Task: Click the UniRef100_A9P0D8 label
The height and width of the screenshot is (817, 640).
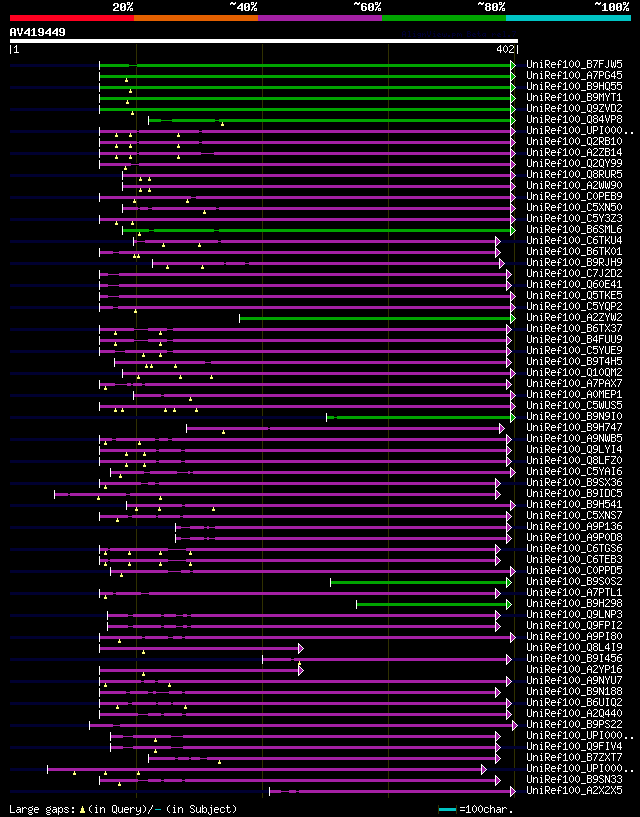Action: [x=574, y=538]
